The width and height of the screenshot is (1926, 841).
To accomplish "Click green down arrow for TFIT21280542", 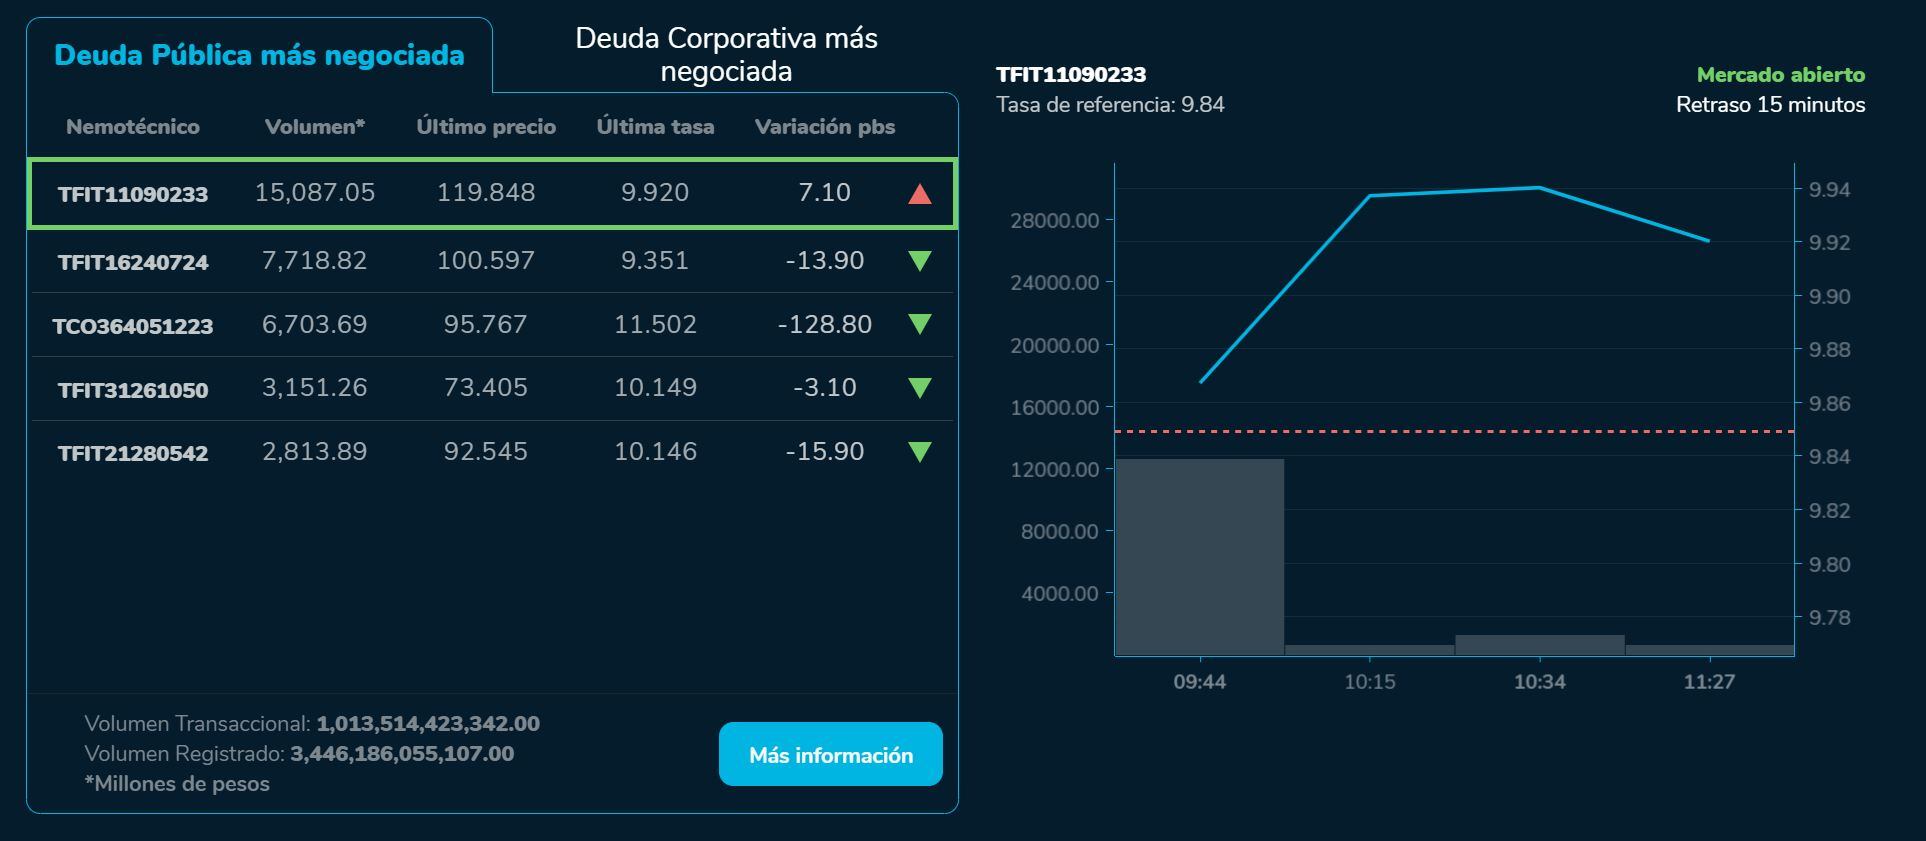I will 919,452.
